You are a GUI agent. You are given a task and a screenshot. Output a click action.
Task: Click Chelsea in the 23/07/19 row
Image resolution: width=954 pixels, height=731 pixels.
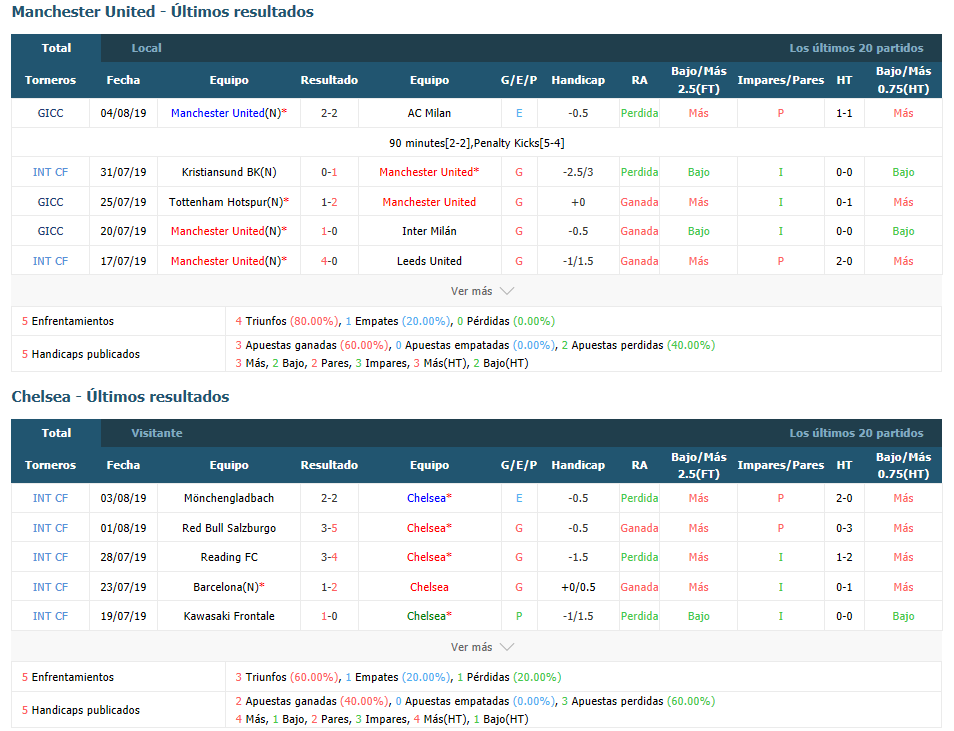coord(429,587)
